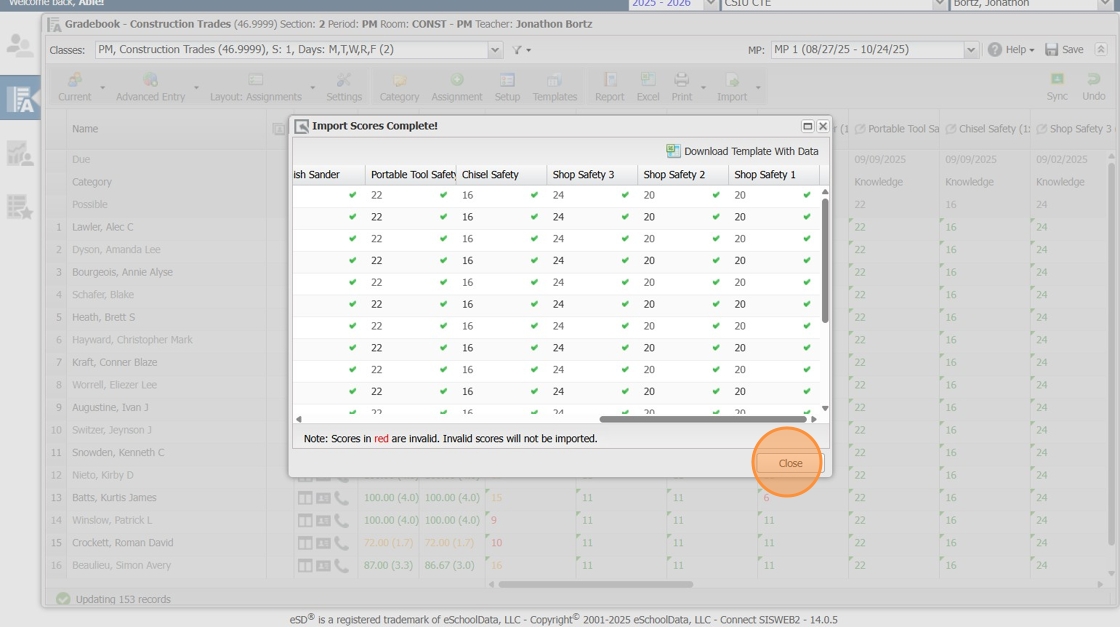
Task: Open gradebook Settings wrench icon
Action: (344, 87)
